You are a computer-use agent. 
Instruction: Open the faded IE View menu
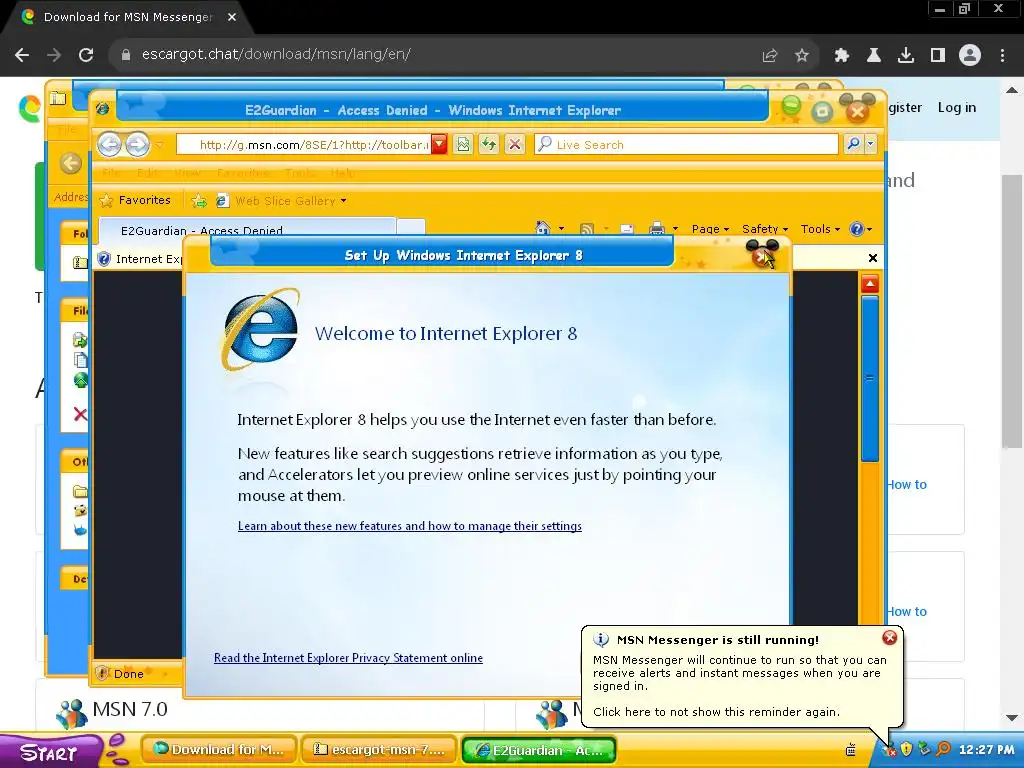pyautogui.click(x=187, y=172)
